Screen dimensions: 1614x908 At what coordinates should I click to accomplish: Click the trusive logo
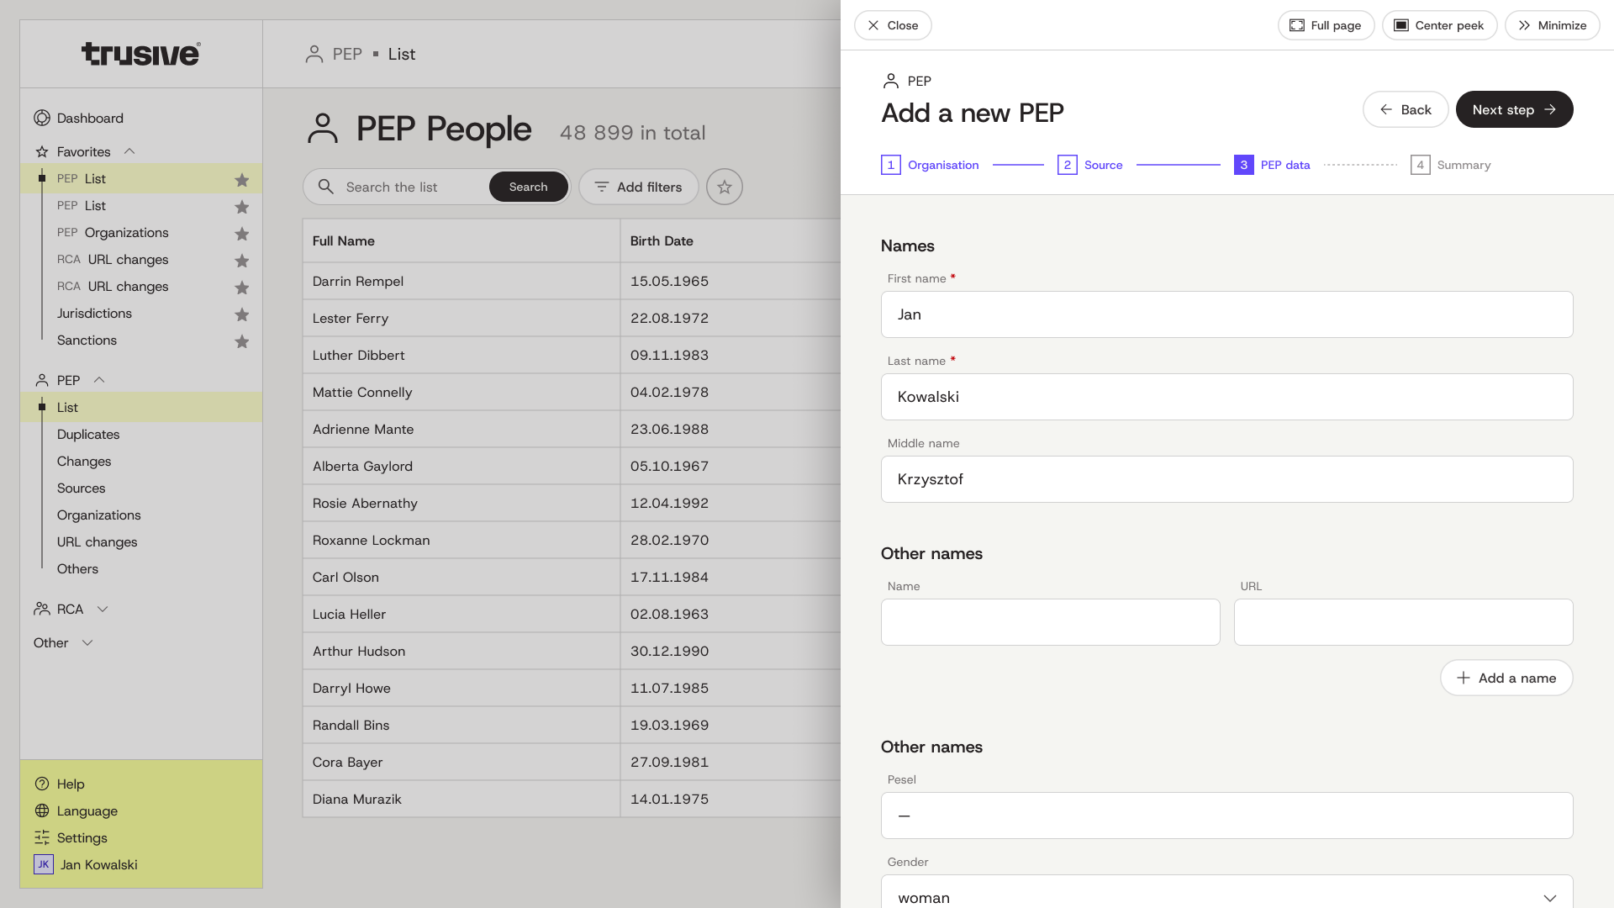tap(141, 54)
